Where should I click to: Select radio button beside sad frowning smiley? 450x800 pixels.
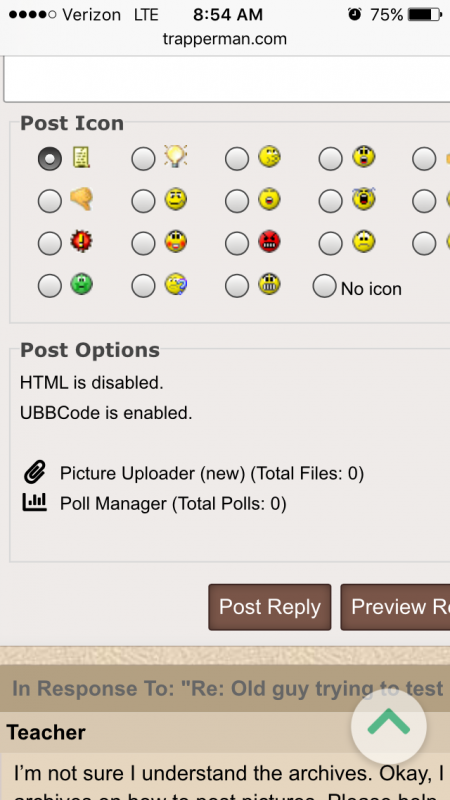point(330,243)
